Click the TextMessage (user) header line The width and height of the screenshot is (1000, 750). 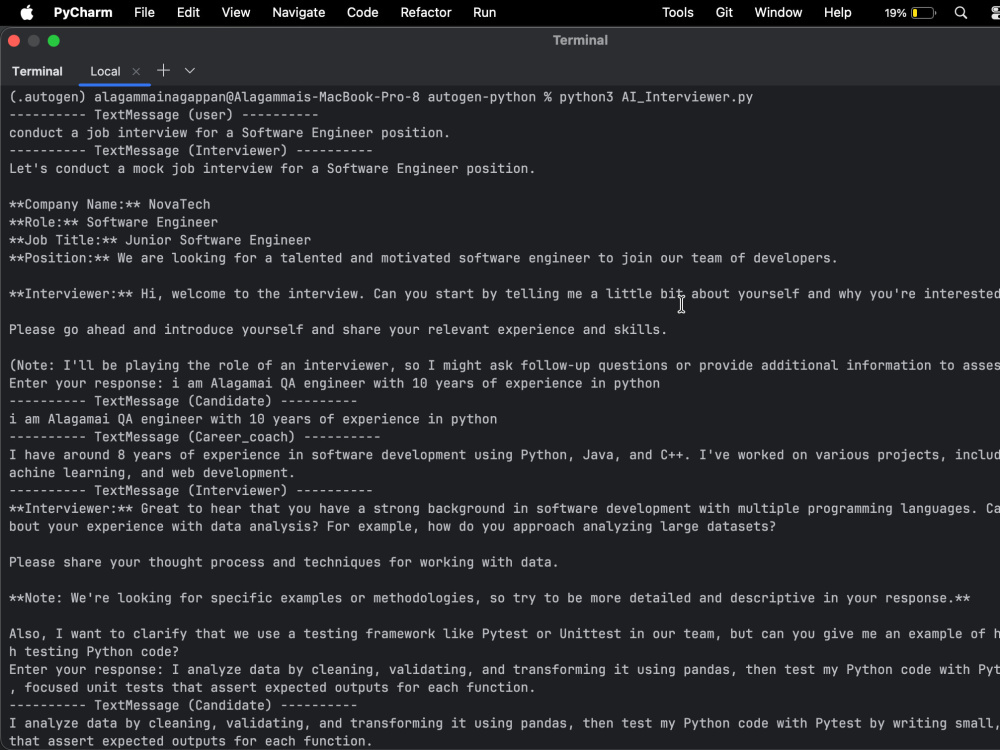[163, 115]
